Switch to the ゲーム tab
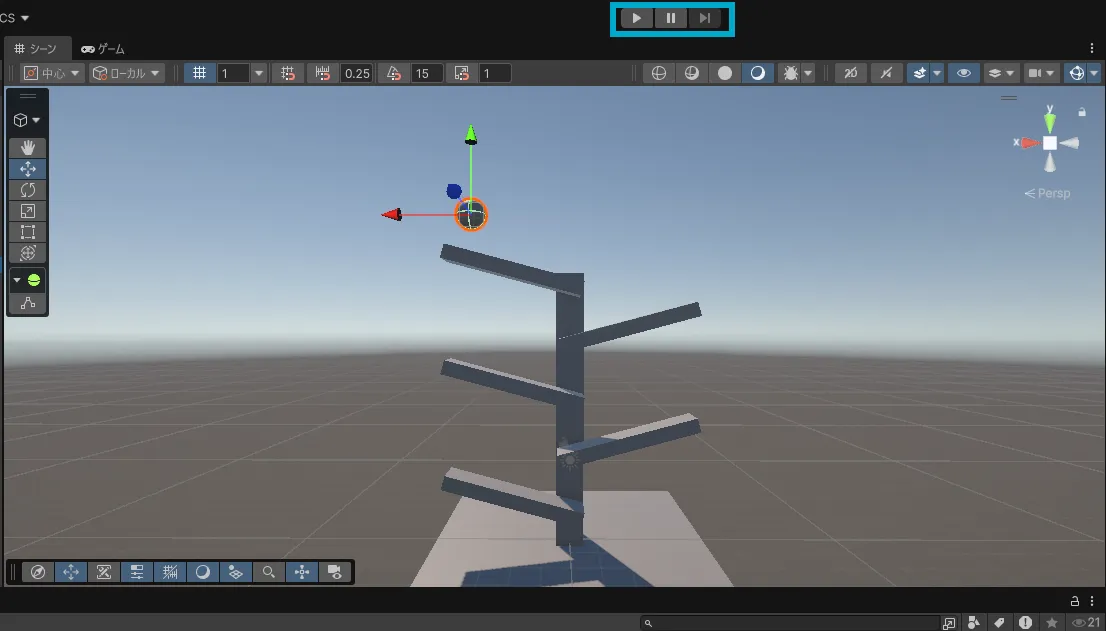Image resolution: width=1106 pixels, height=631 pixels. [x=103, y=48]
